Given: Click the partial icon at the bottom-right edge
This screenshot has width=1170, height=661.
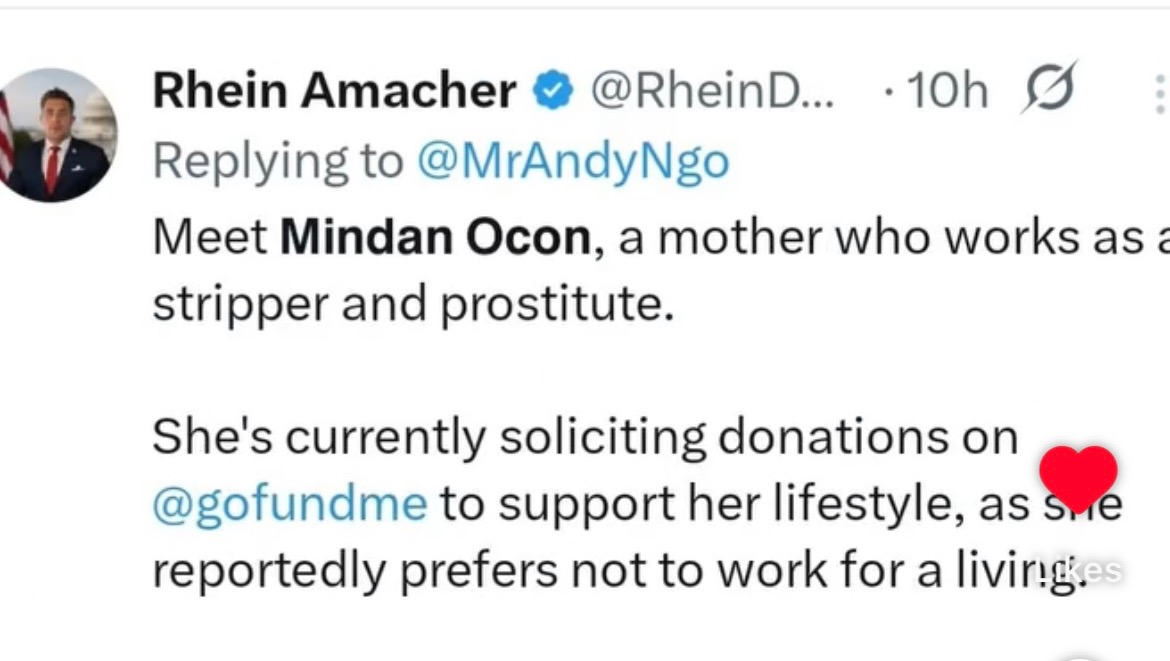Looking at the screenshot, I should pyautogui.click(x=1078, y=656).
